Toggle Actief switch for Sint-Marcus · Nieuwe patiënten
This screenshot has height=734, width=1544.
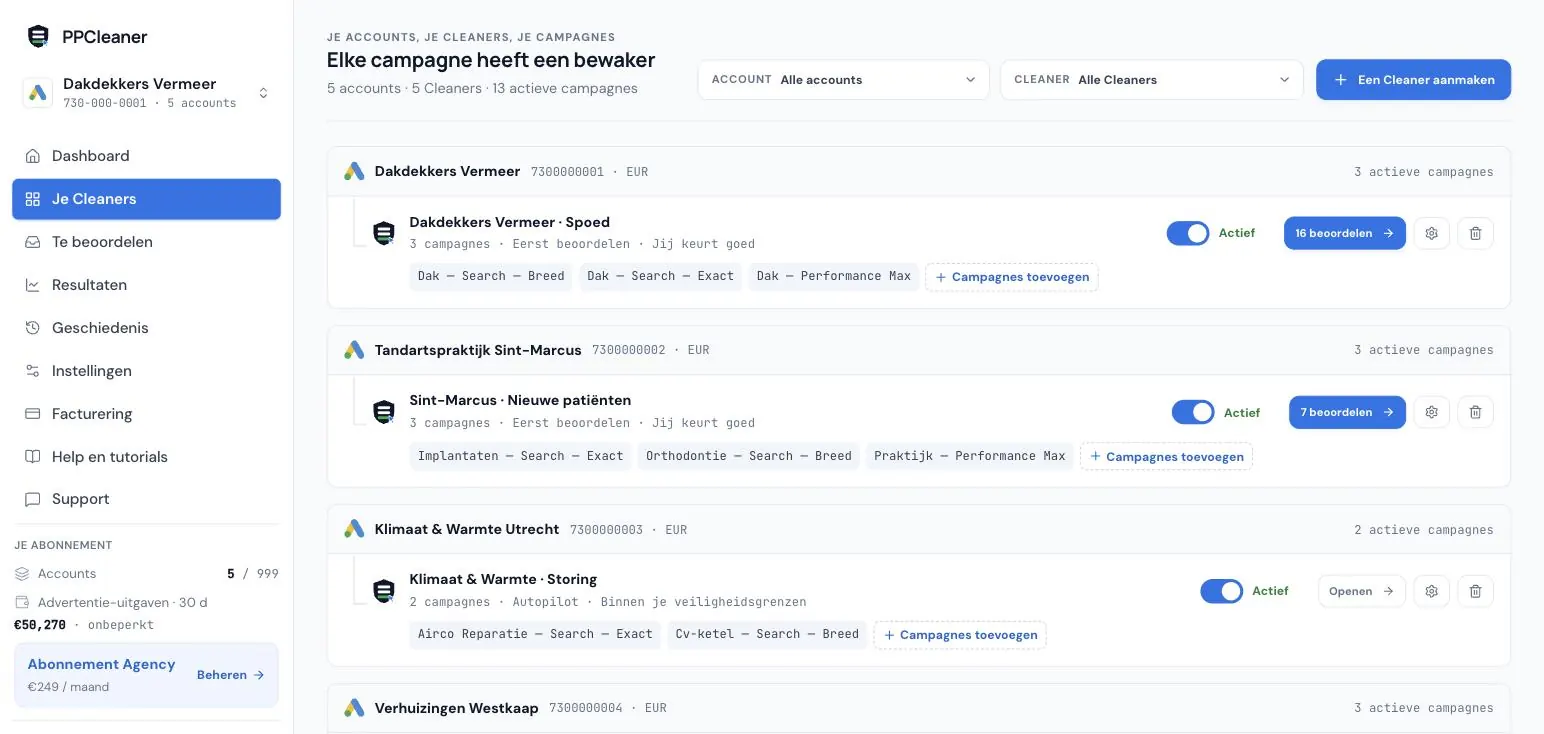pos(1193,412)
